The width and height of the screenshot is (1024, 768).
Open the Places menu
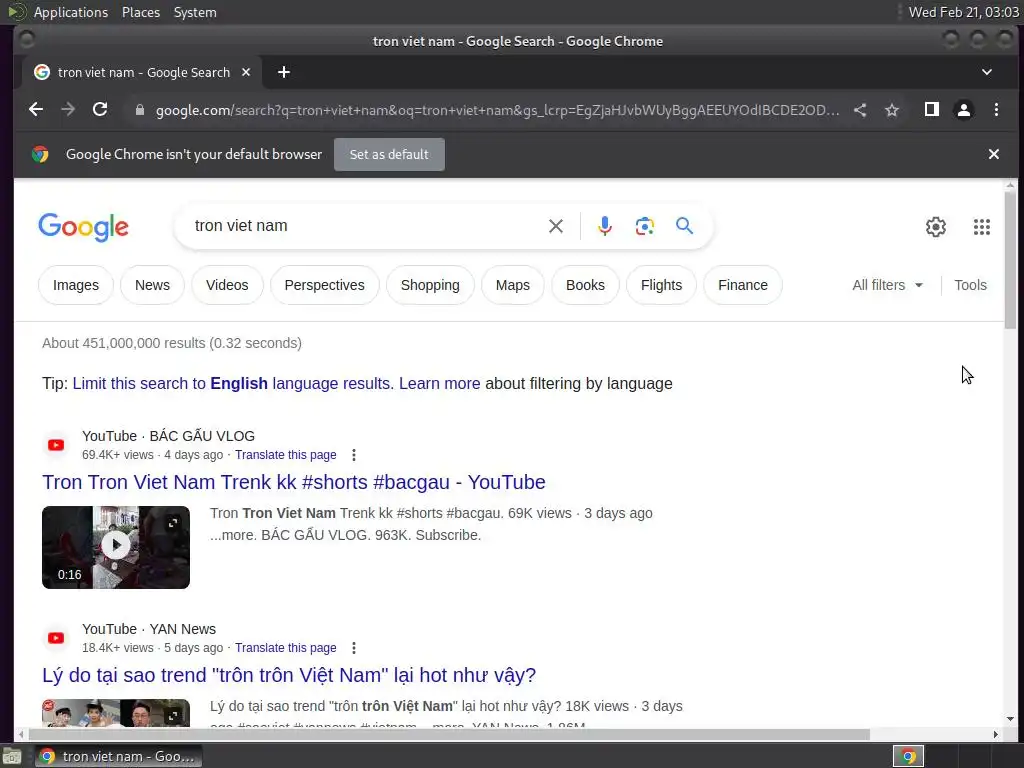[x=140, y=12]
